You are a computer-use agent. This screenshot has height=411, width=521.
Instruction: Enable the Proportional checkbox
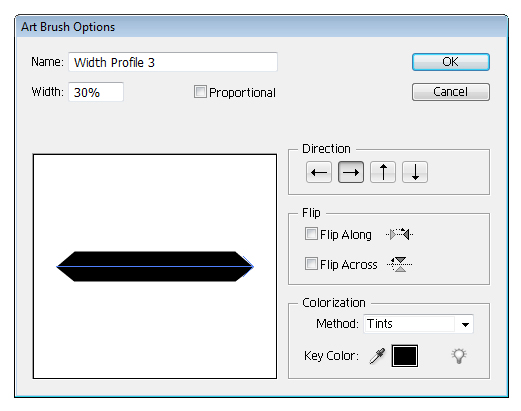(x=200, y=92)
